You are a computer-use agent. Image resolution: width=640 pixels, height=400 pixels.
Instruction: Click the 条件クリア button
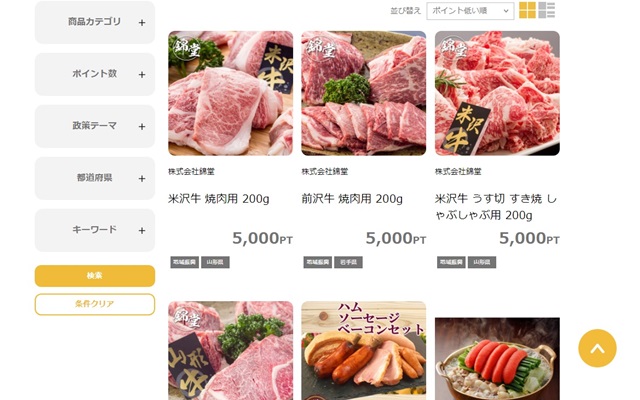click(95, 304)
